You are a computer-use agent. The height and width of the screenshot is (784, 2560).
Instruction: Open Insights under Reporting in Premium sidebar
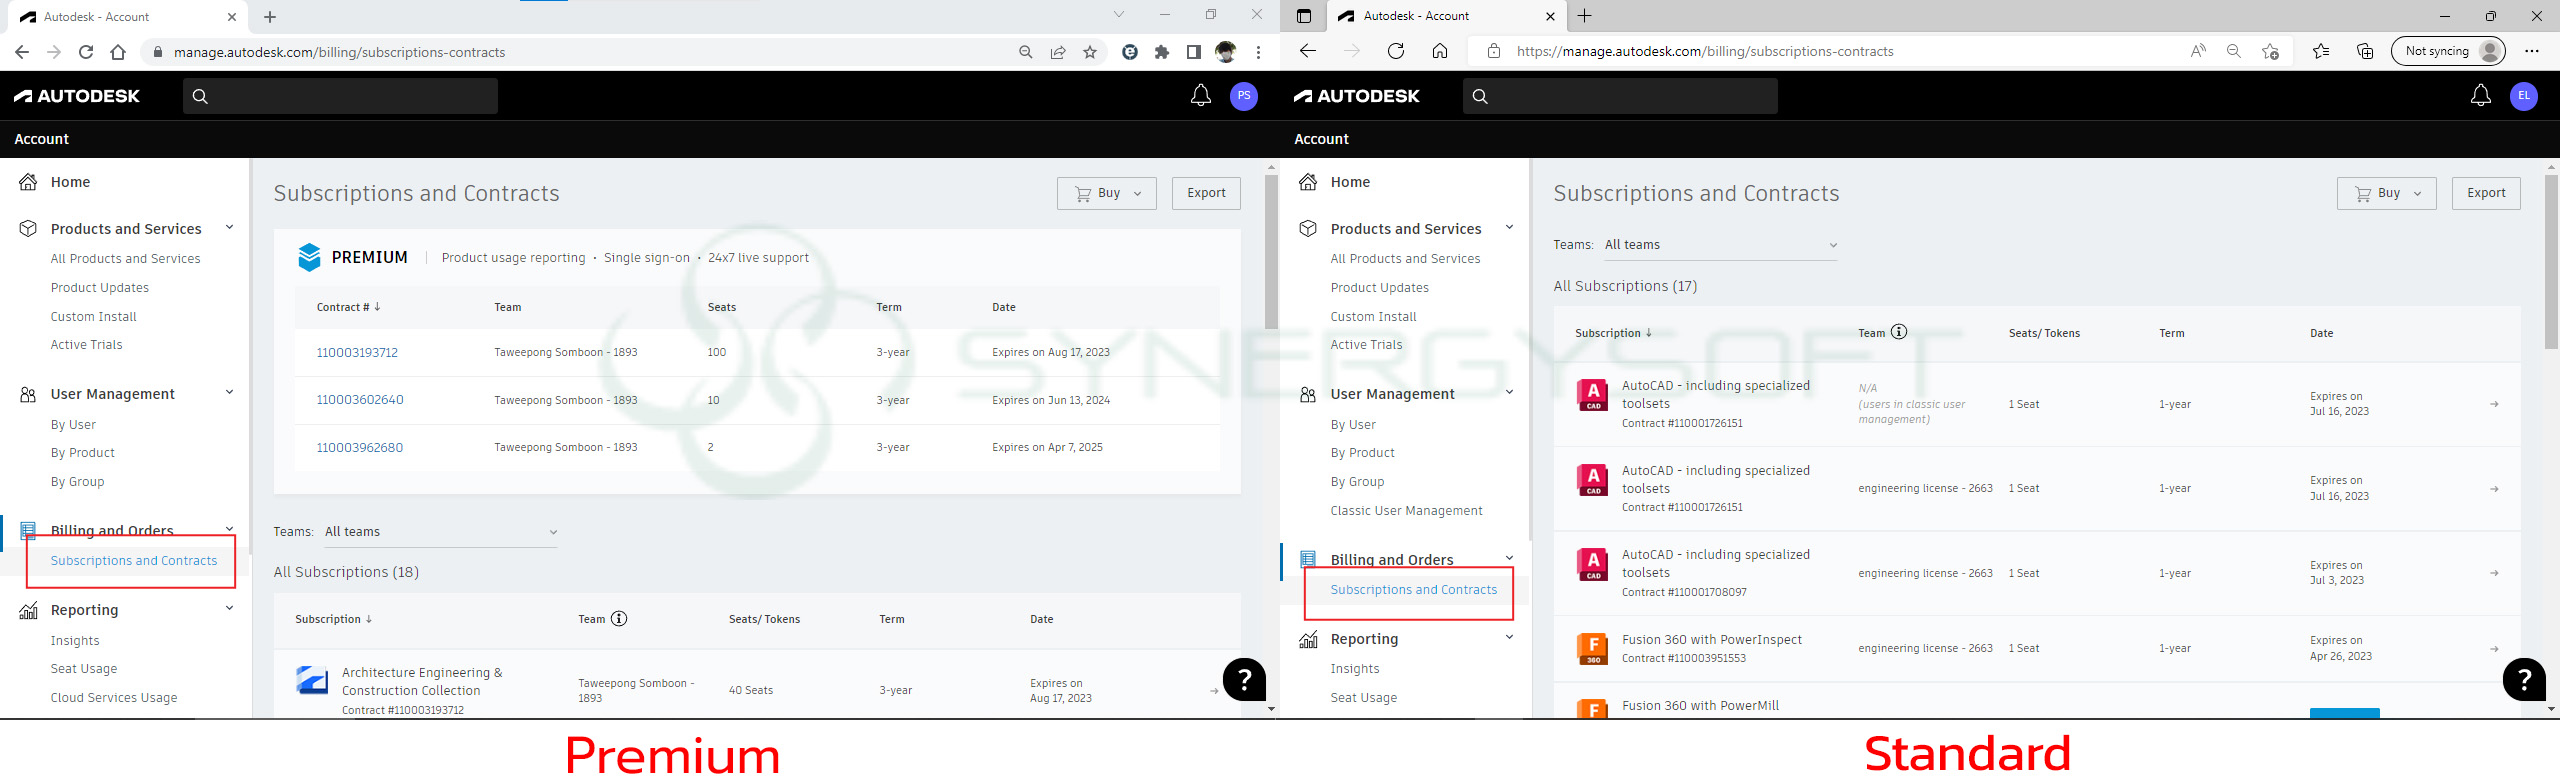coord(75,641)
